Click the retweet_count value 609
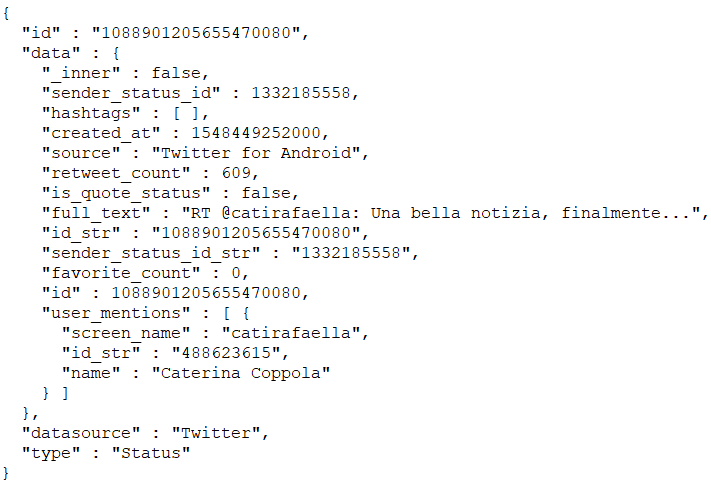 (236, 173)
